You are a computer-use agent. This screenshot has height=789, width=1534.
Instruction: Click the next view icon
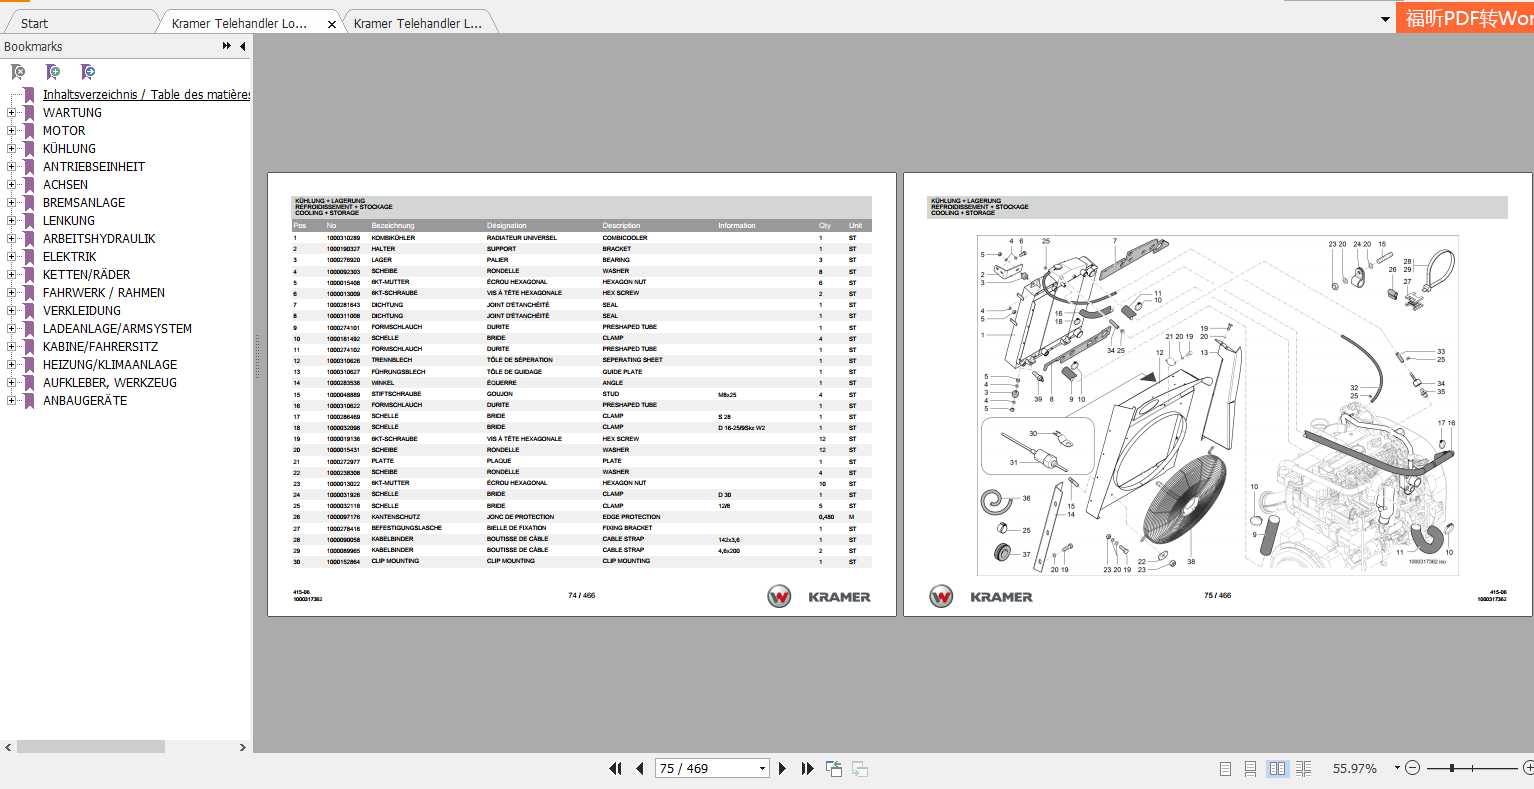tap(859, 768)
